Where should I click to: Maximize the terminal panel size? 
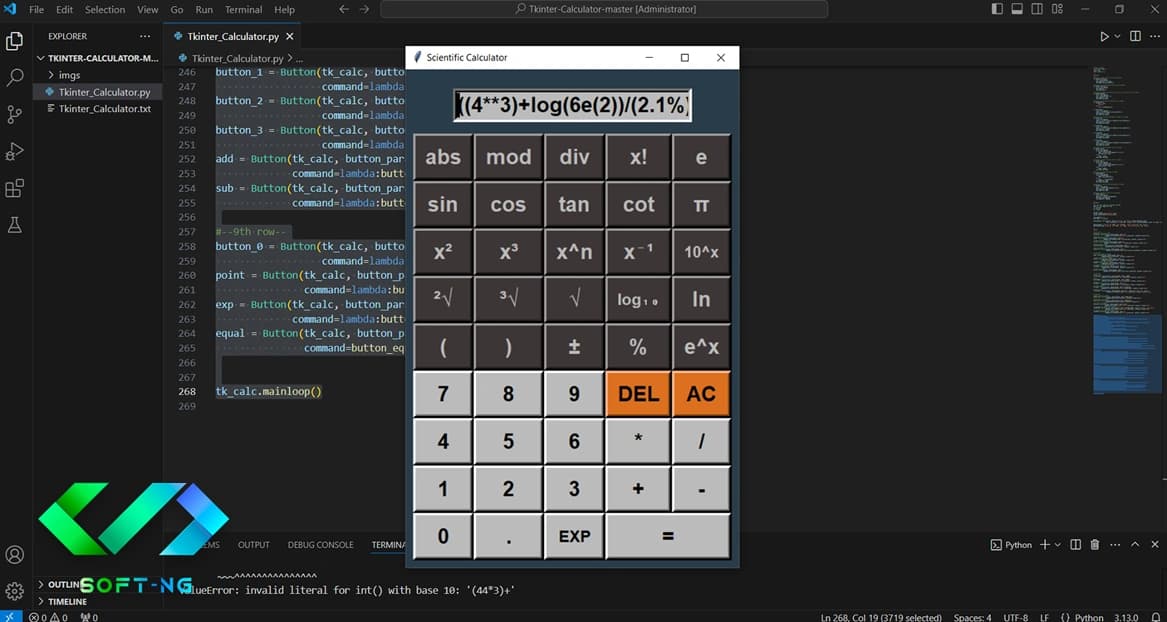point(1135,545)
